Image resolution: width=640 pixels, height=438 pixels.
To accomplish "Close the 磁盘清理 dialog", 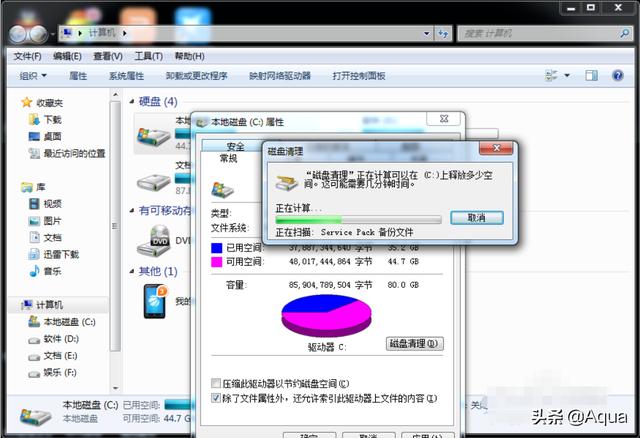I will point(496,148).
